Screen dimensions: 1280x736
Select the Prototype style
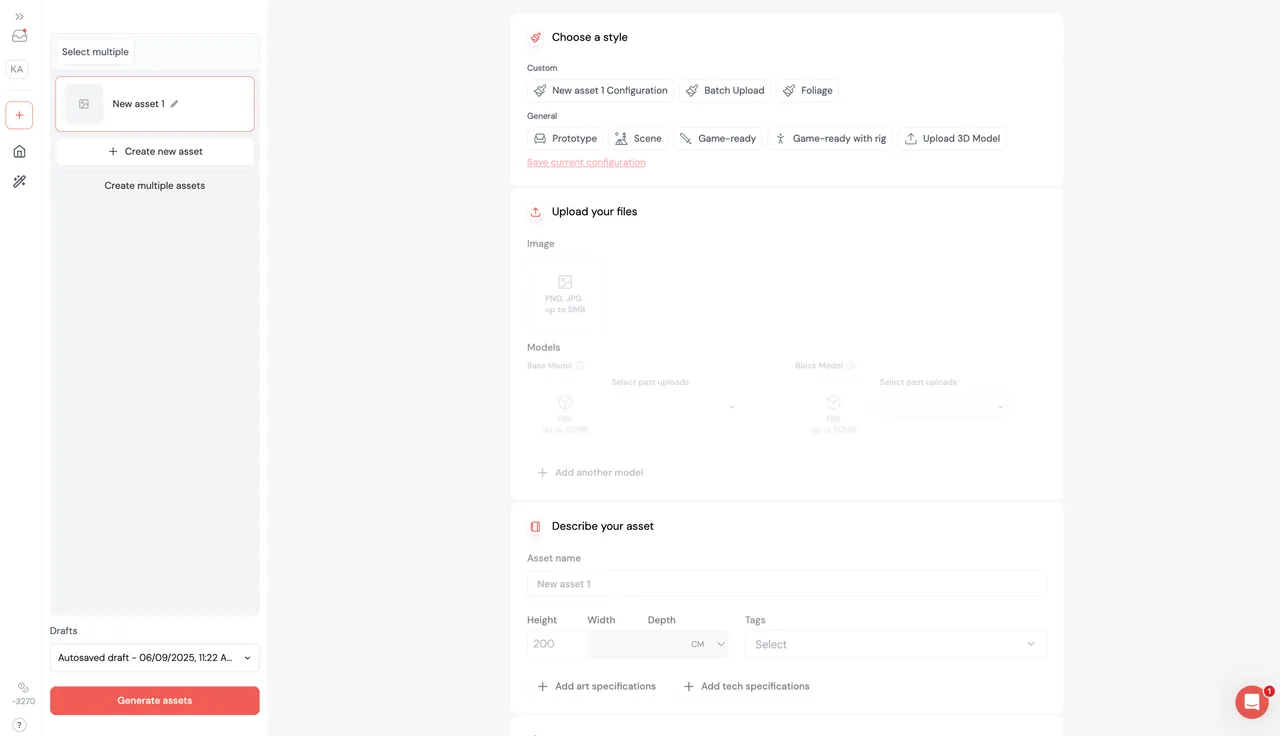click(565, 139)
